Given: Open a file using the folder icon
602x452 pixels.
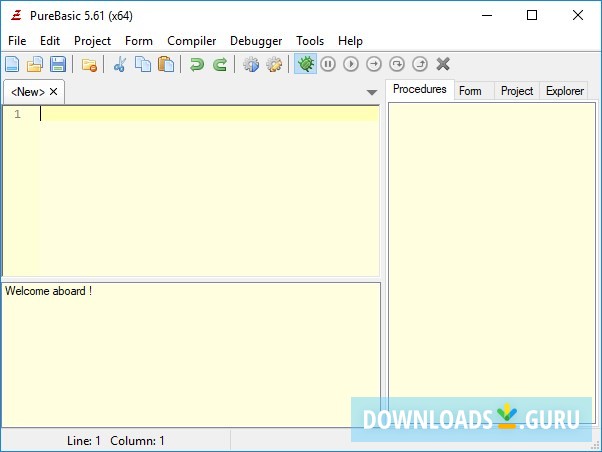Looking at the screenshot, I should click(x=35, y=64).
